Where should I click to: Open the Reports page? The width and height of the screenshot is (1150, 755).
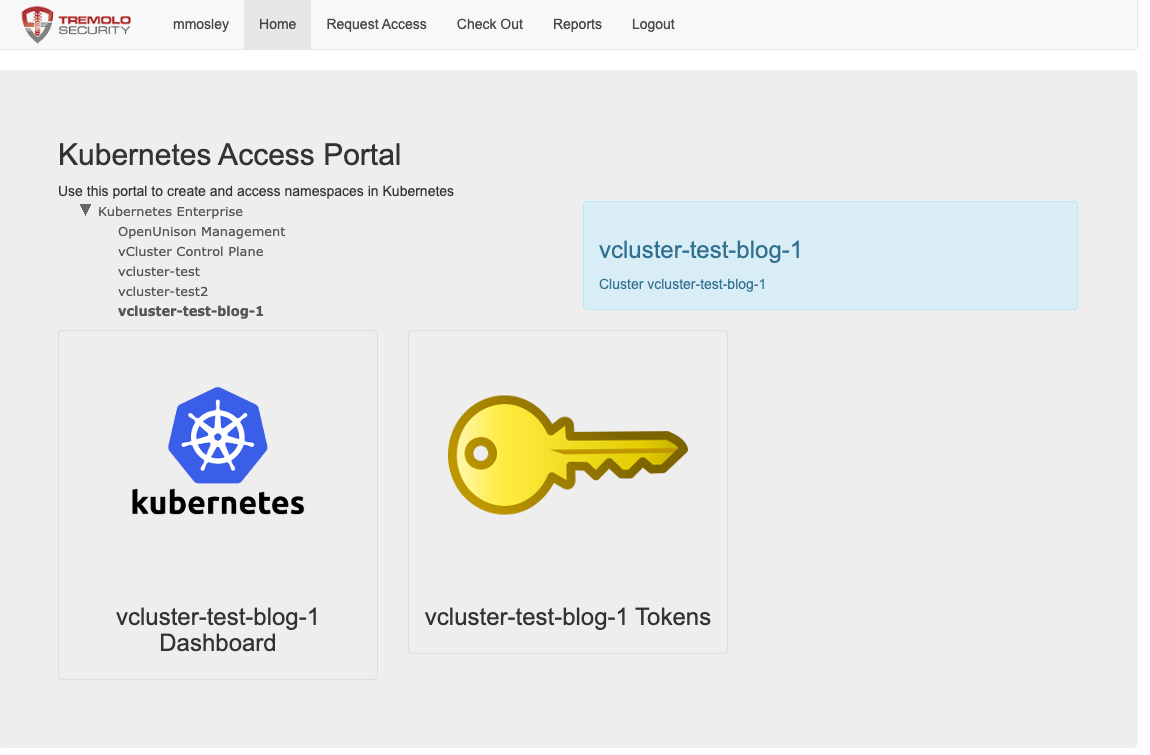pyautogui.click(x=577, y=24)
